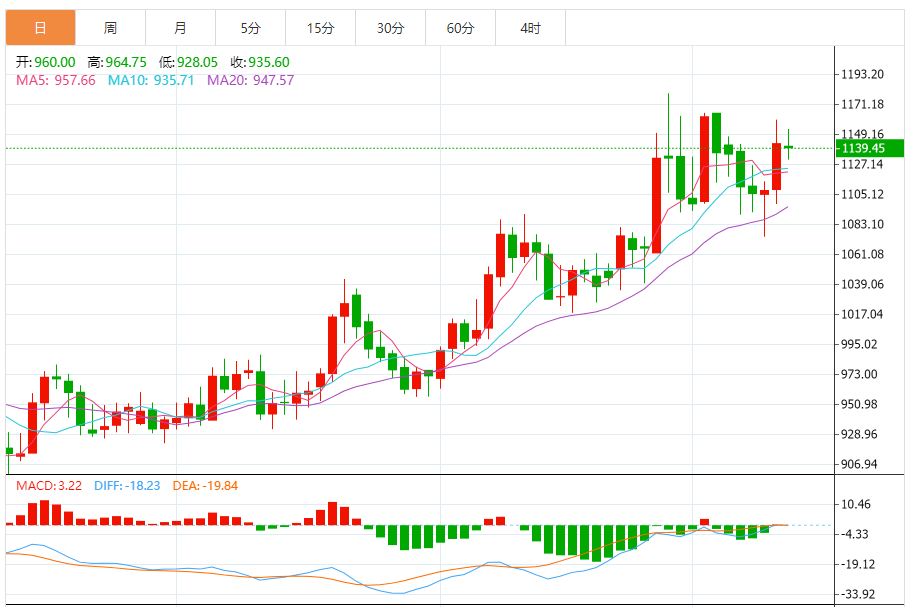This screenshot has width=909, height=607.
Task: Click the 开:960.00 opening price value
Action: [x=45, y=62]
